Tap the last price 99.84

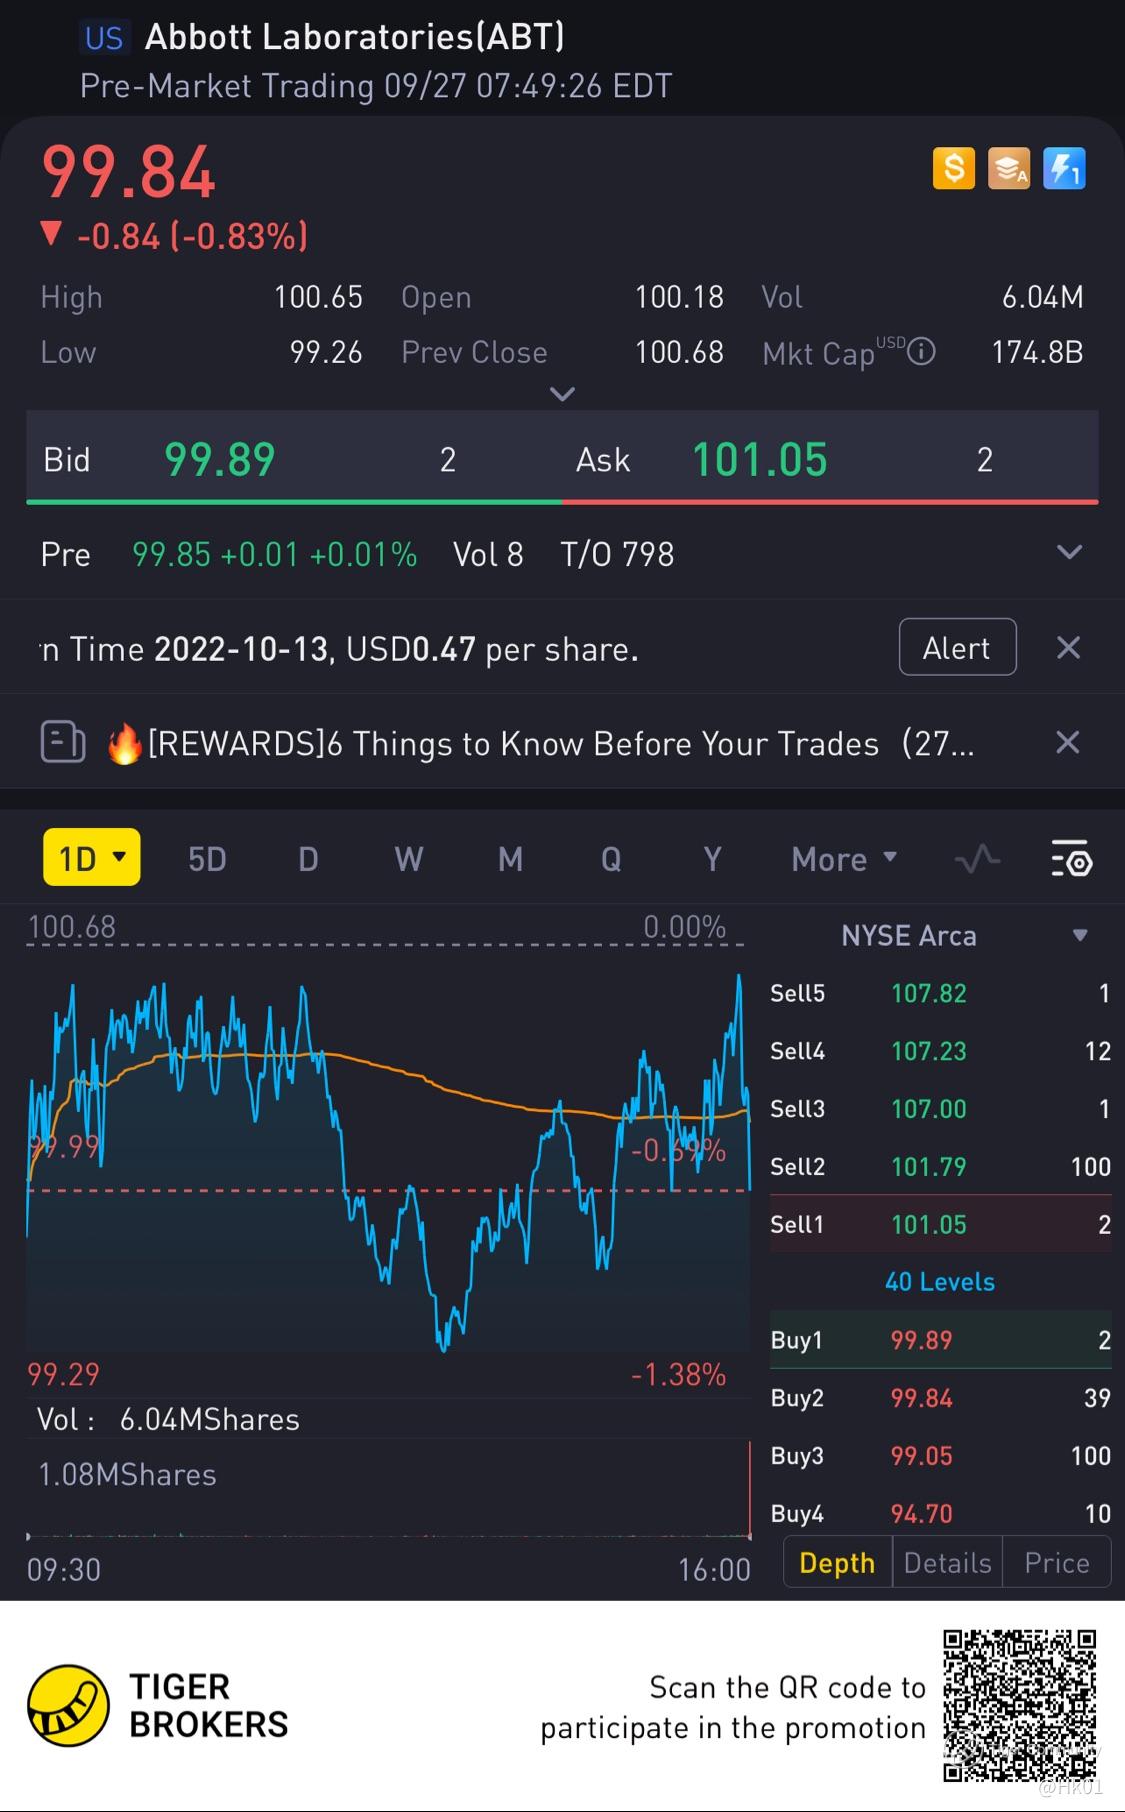(x=128, y=172)
